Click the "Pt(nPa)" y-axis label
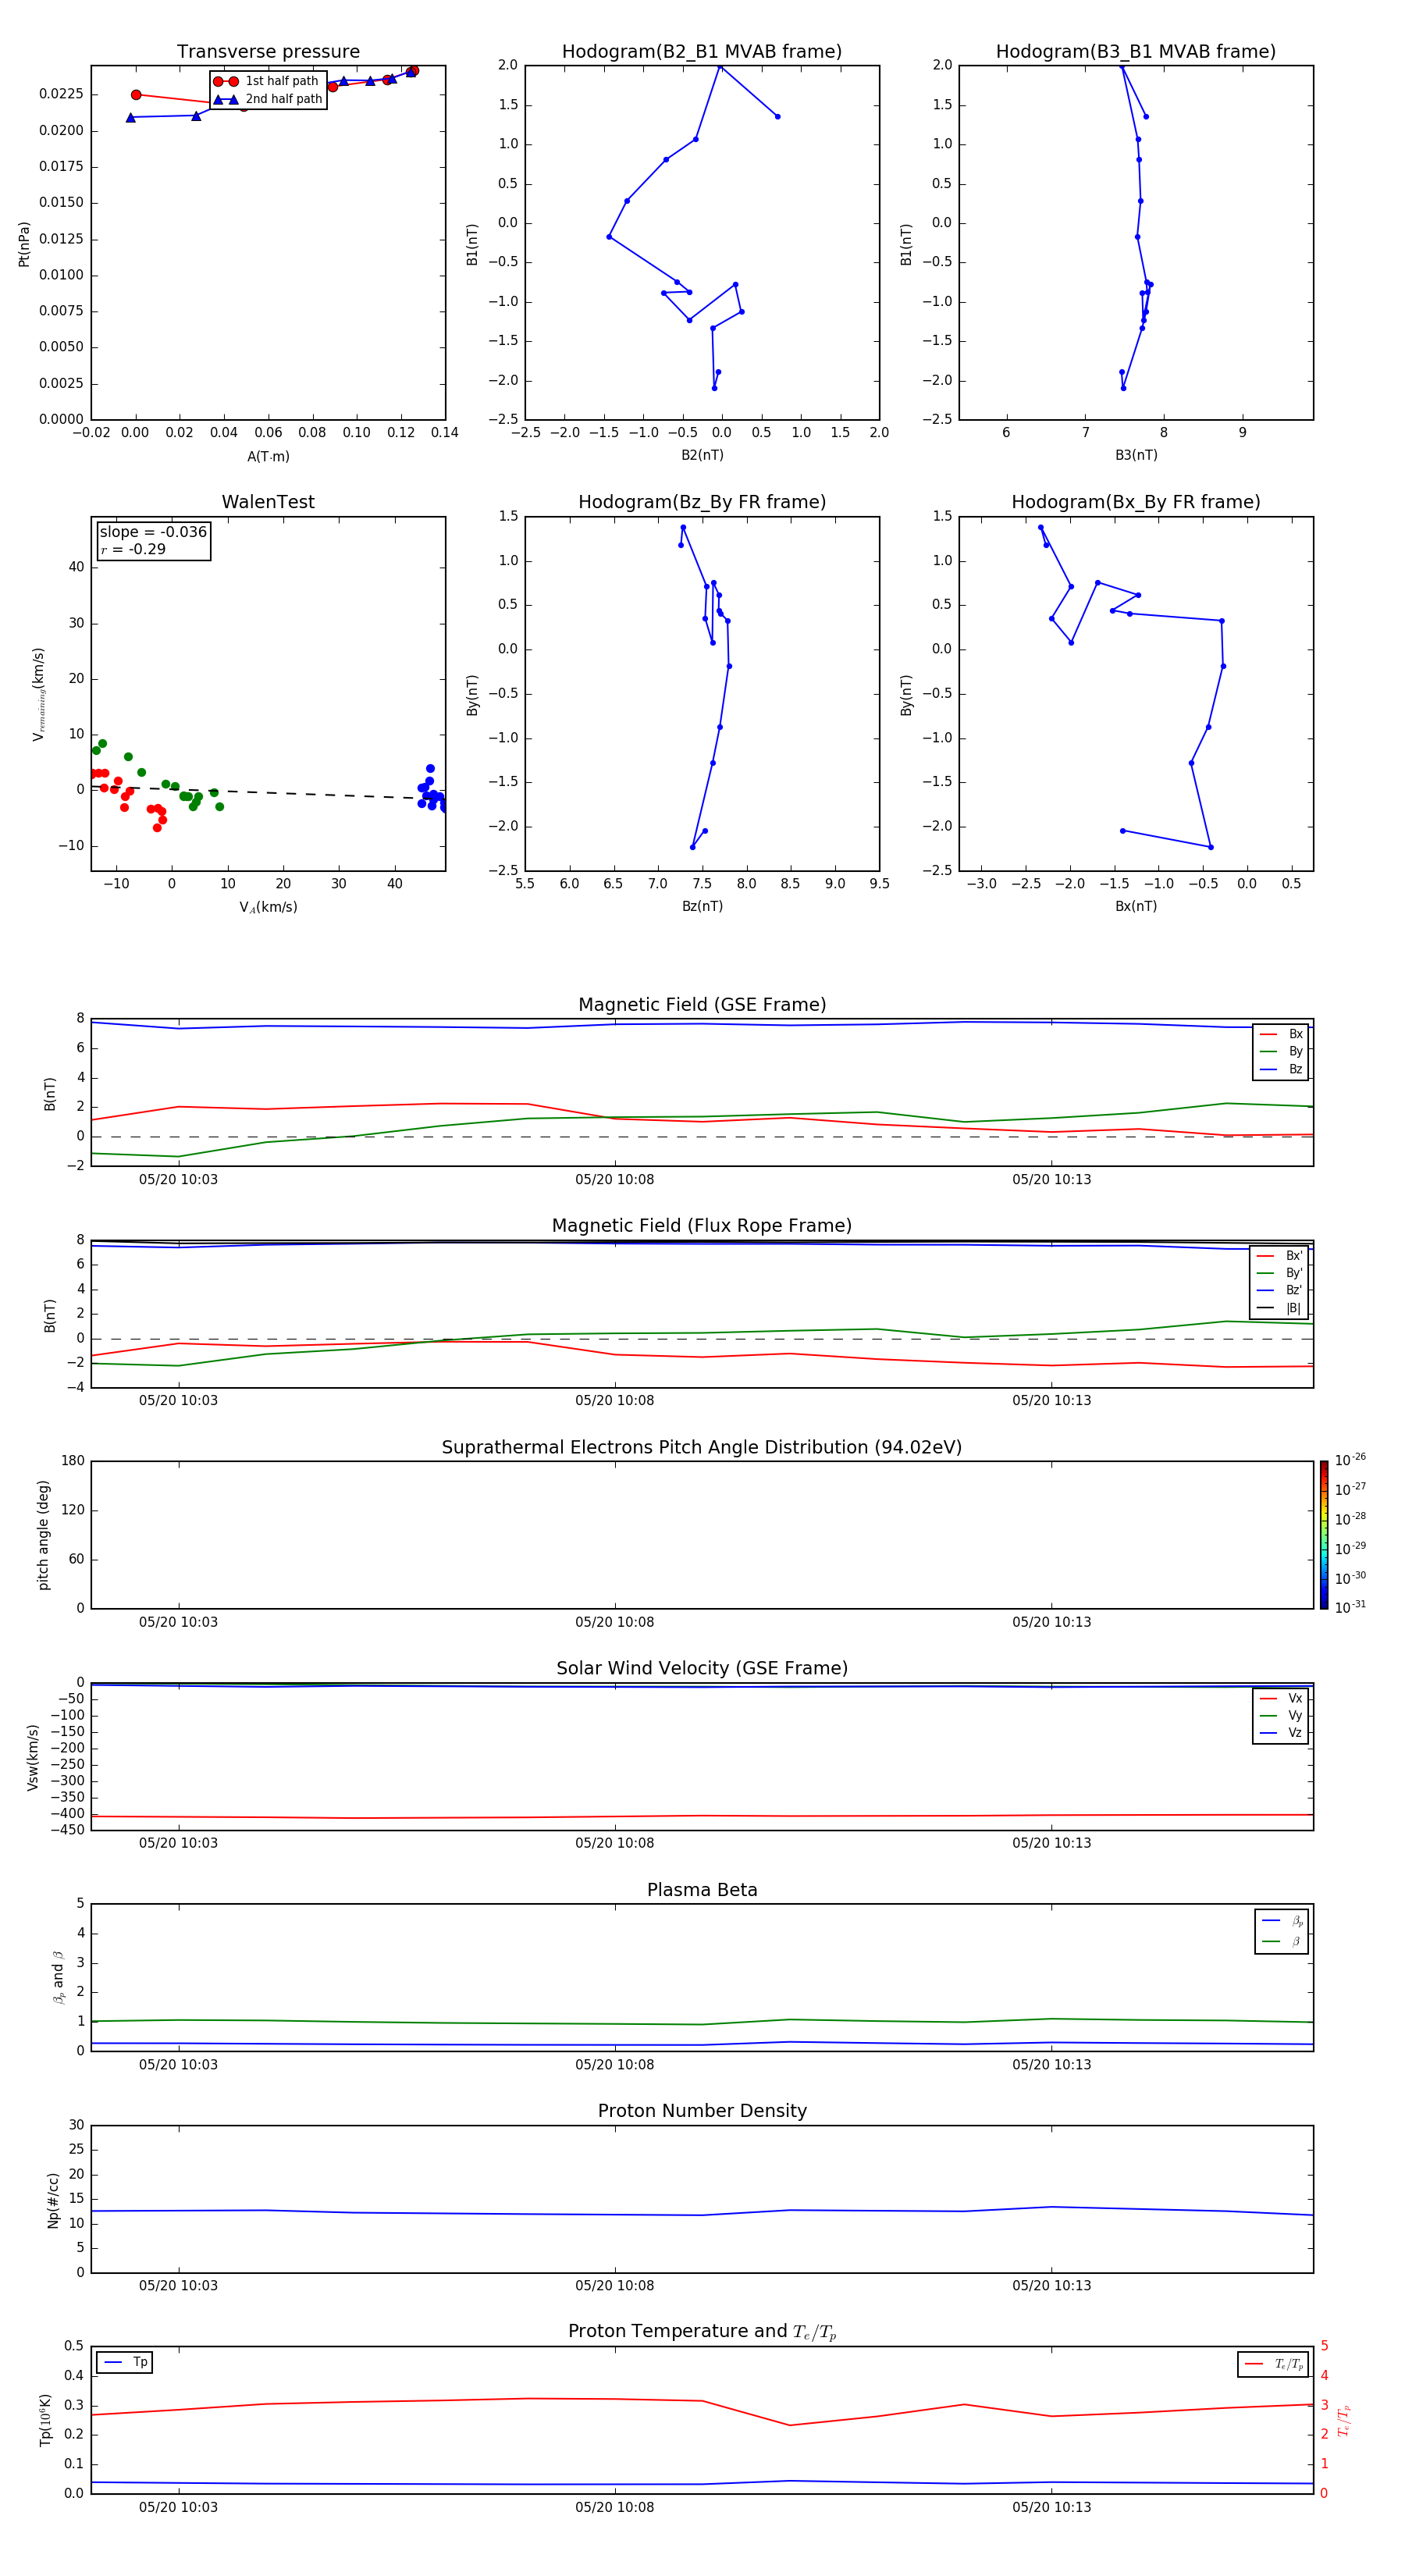 [x=24, y=244]
